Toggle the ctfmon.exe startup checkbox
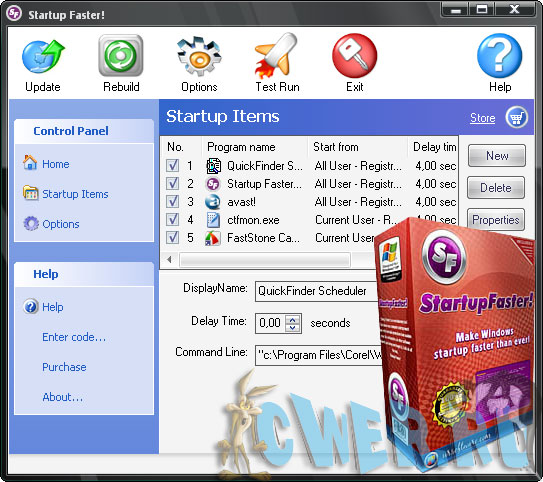The height and width of the screenshot is (482, 543). (x=172, y=220)
